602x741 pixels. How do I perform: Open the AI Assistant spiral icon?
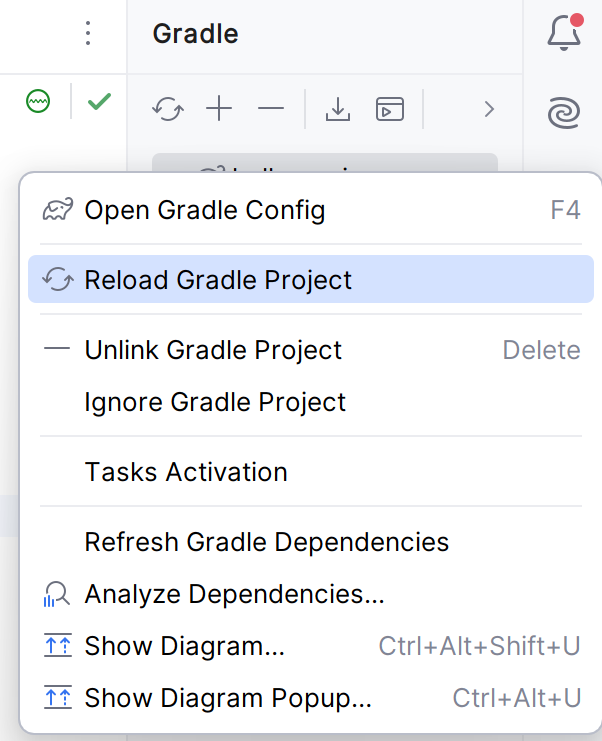pyautogui.click(x=565, y=111)
